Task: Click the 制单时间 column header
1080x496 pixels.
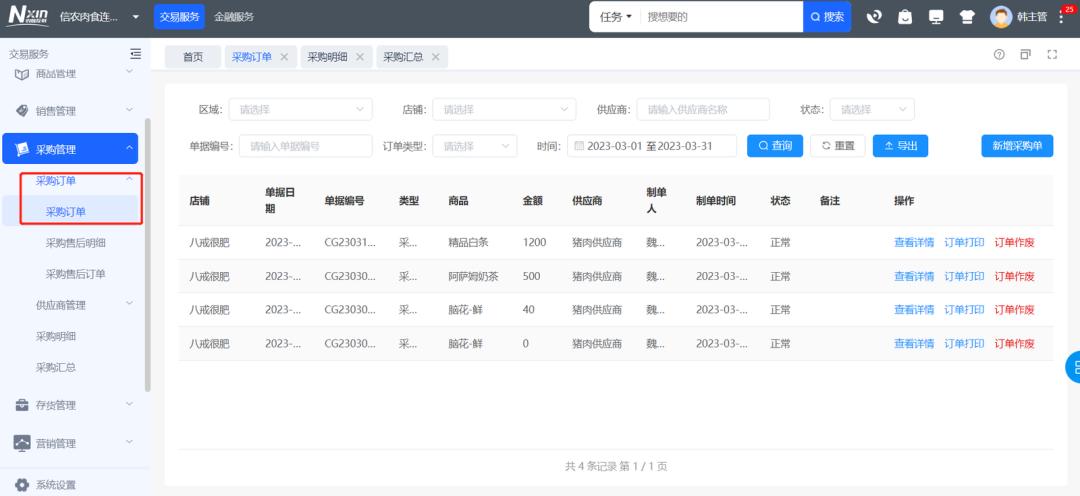Action: [x=716, y=201]
